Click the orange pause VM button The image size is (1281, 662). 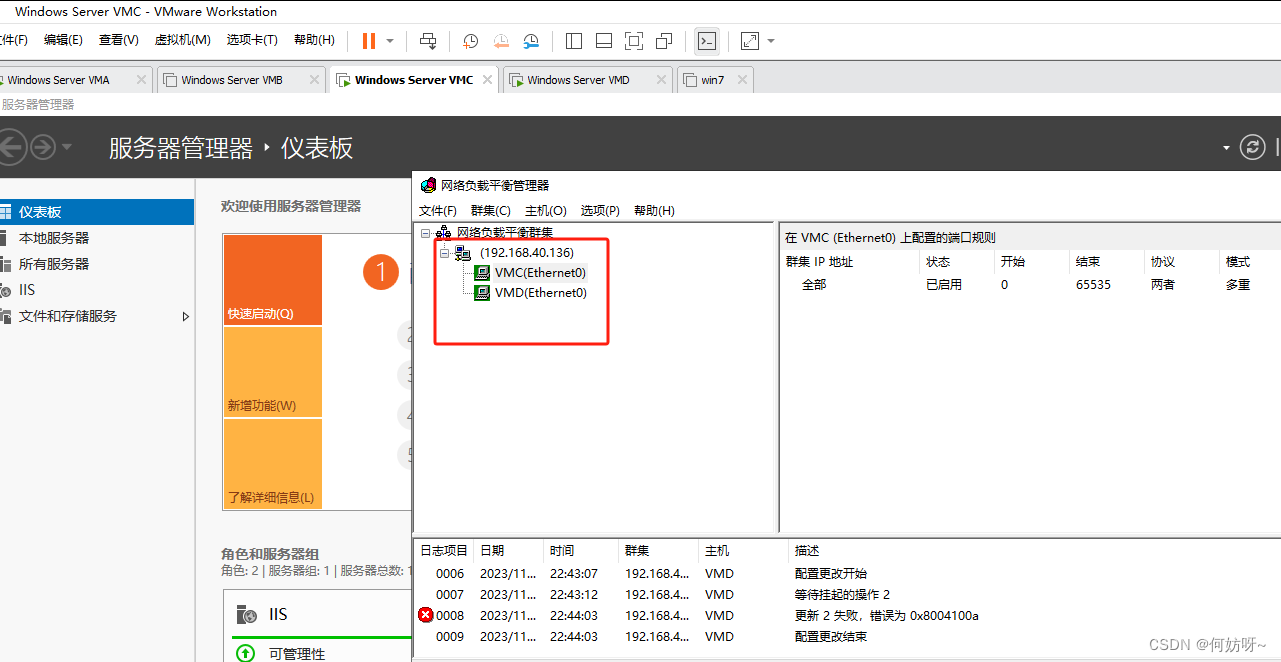[x=369, y=41]
